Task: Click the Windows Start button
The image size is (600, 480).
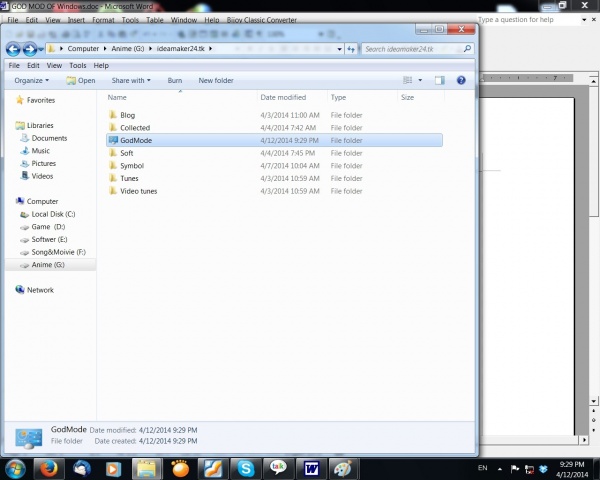Action: (x=15, y=467)
